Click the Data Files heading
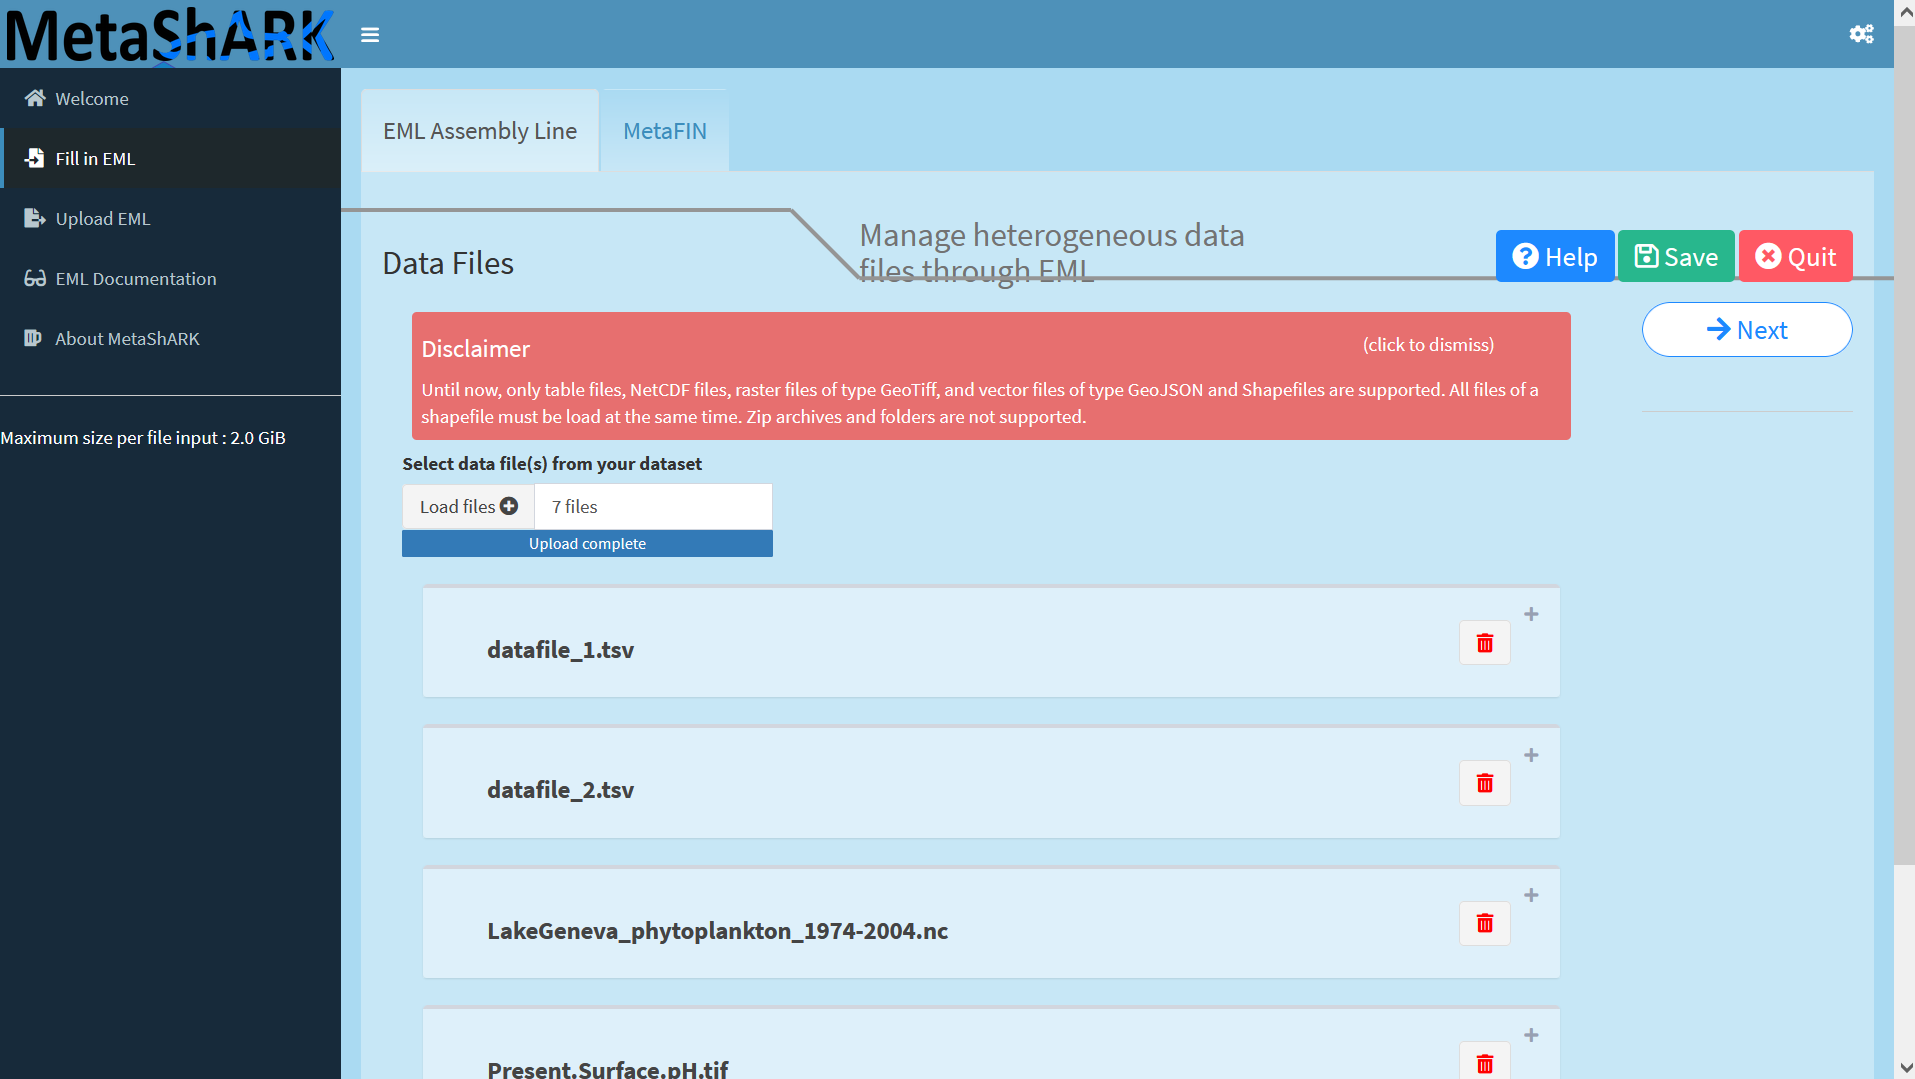This screenshot has height=1079, width=1915. coord(448,263)
